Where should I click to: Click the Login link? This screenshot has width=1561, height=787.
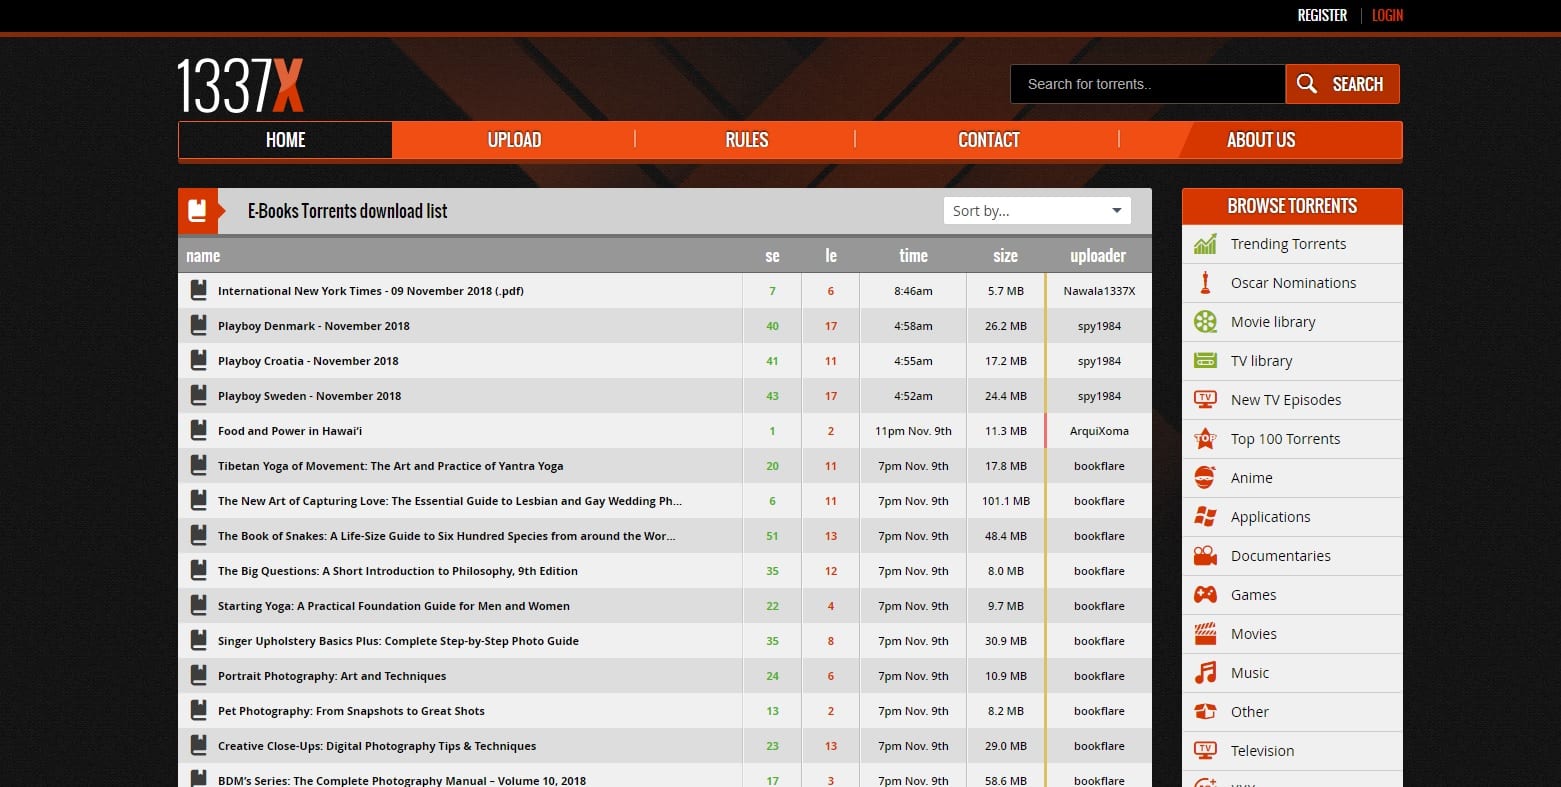click(1387, 15)
